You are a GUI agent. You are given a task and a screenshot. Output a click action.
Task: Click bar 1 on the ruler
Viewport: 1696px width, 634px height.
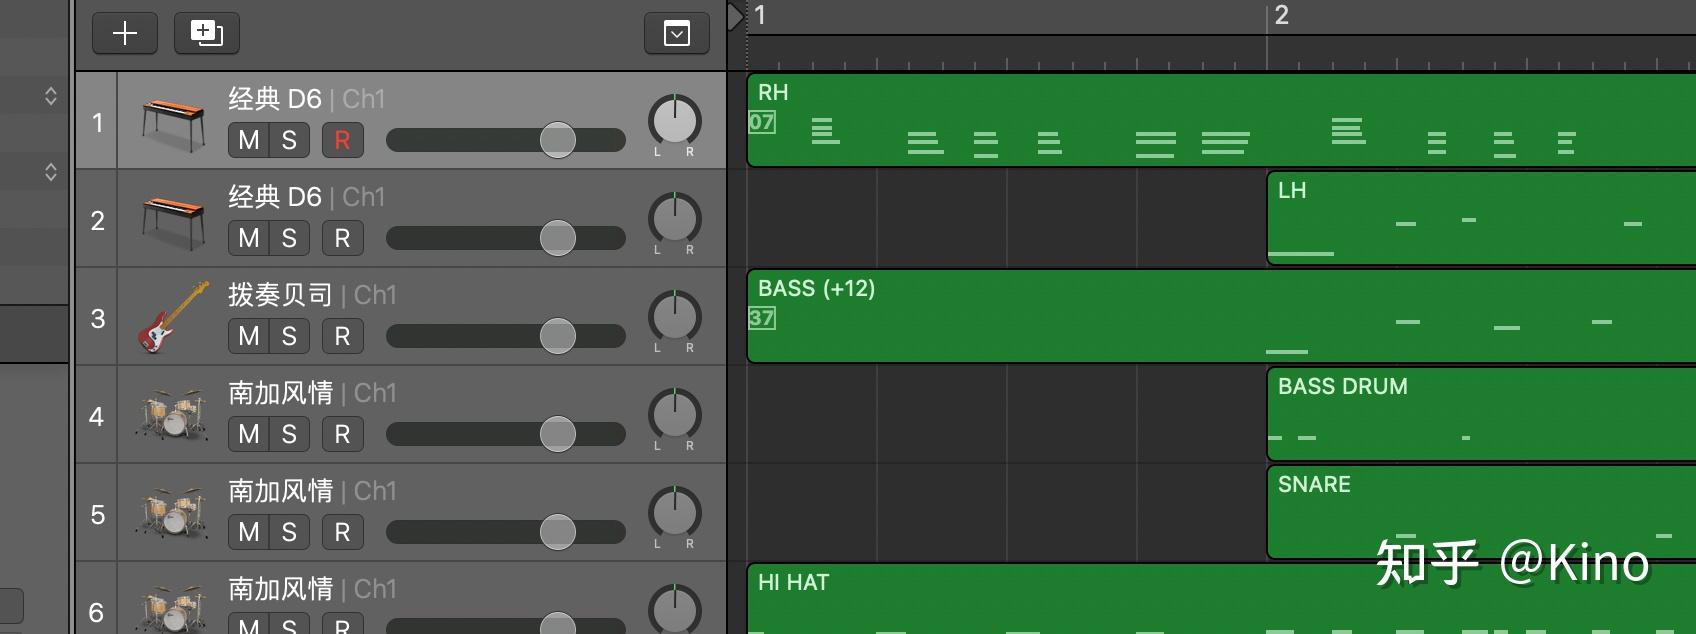point(760,16)
